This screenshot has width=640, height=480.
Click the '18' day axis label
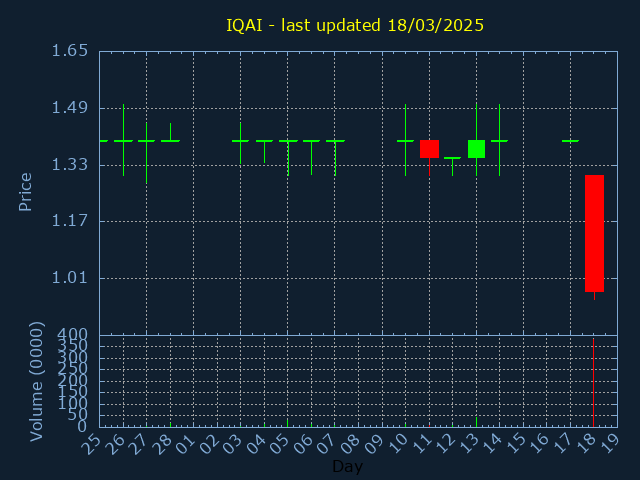586,444
